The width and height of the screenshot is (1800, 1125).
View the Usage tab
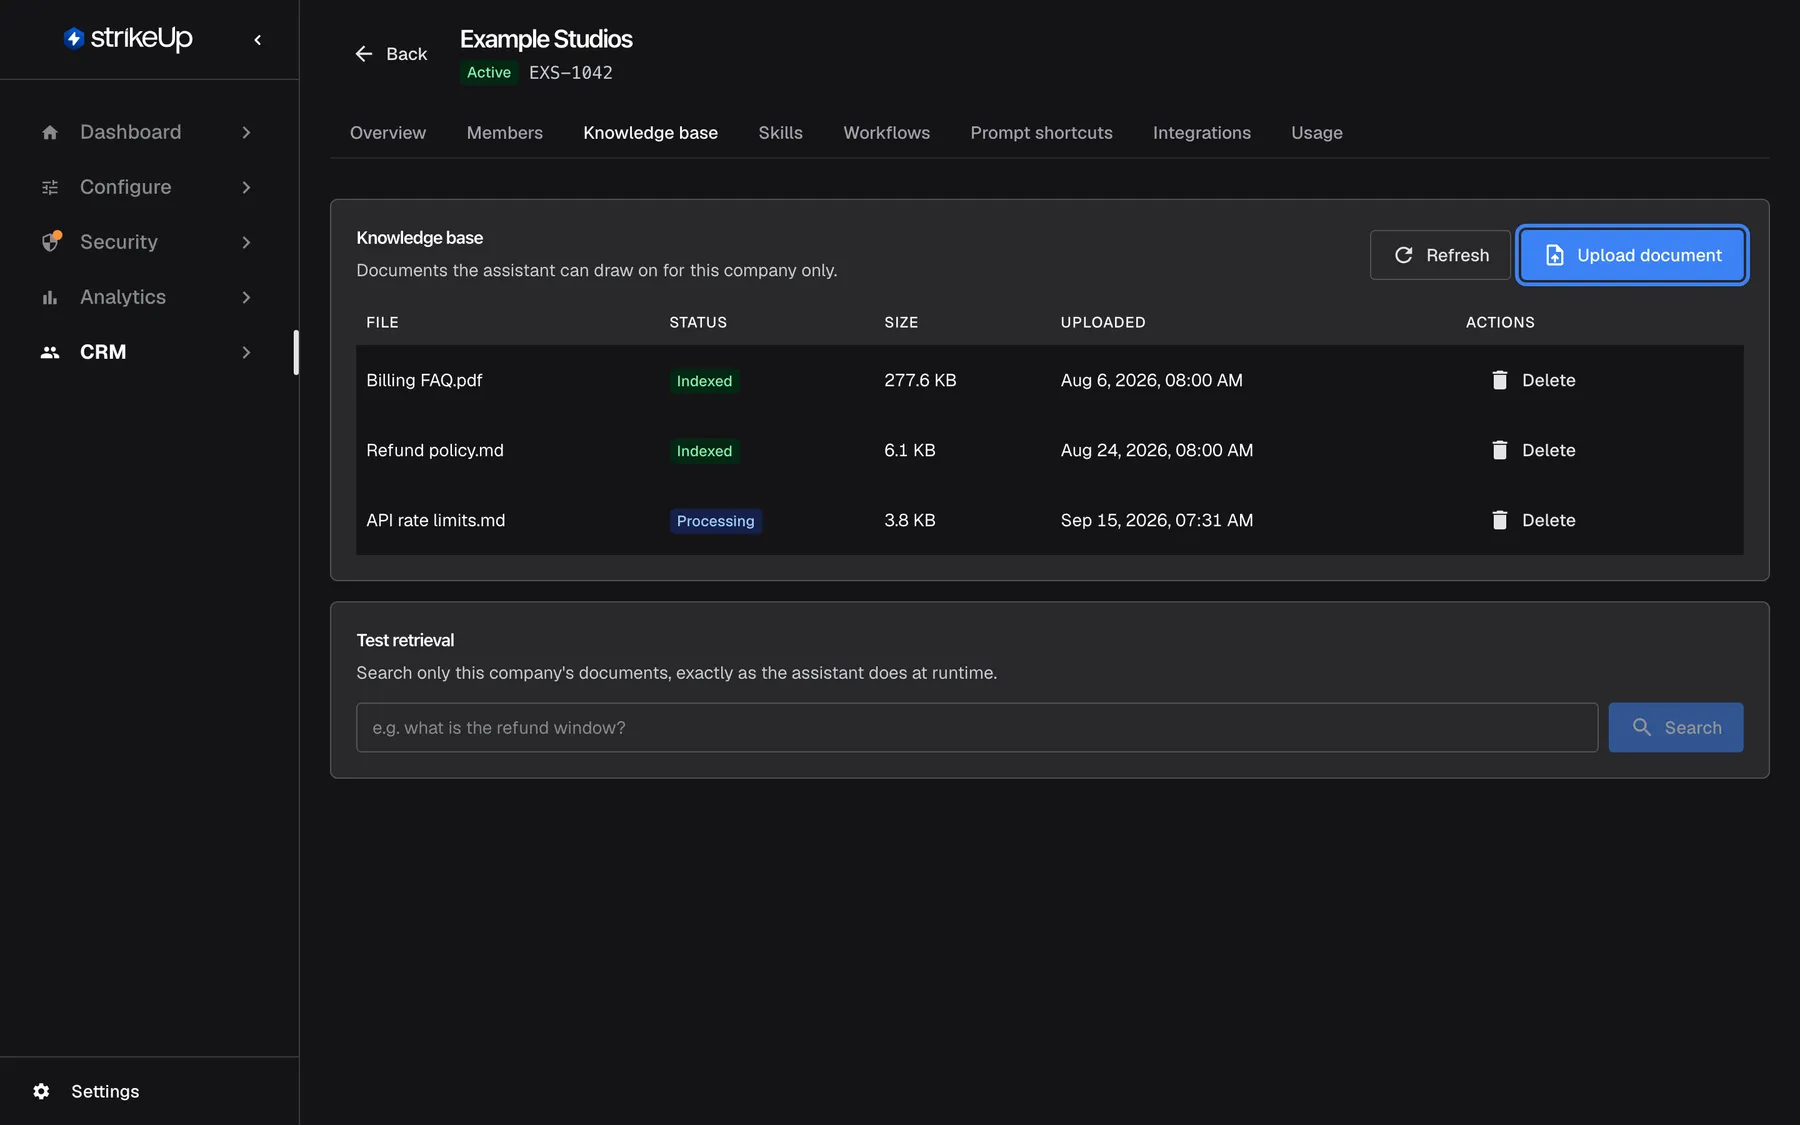pyautogui.click(x=1317, y=133)
